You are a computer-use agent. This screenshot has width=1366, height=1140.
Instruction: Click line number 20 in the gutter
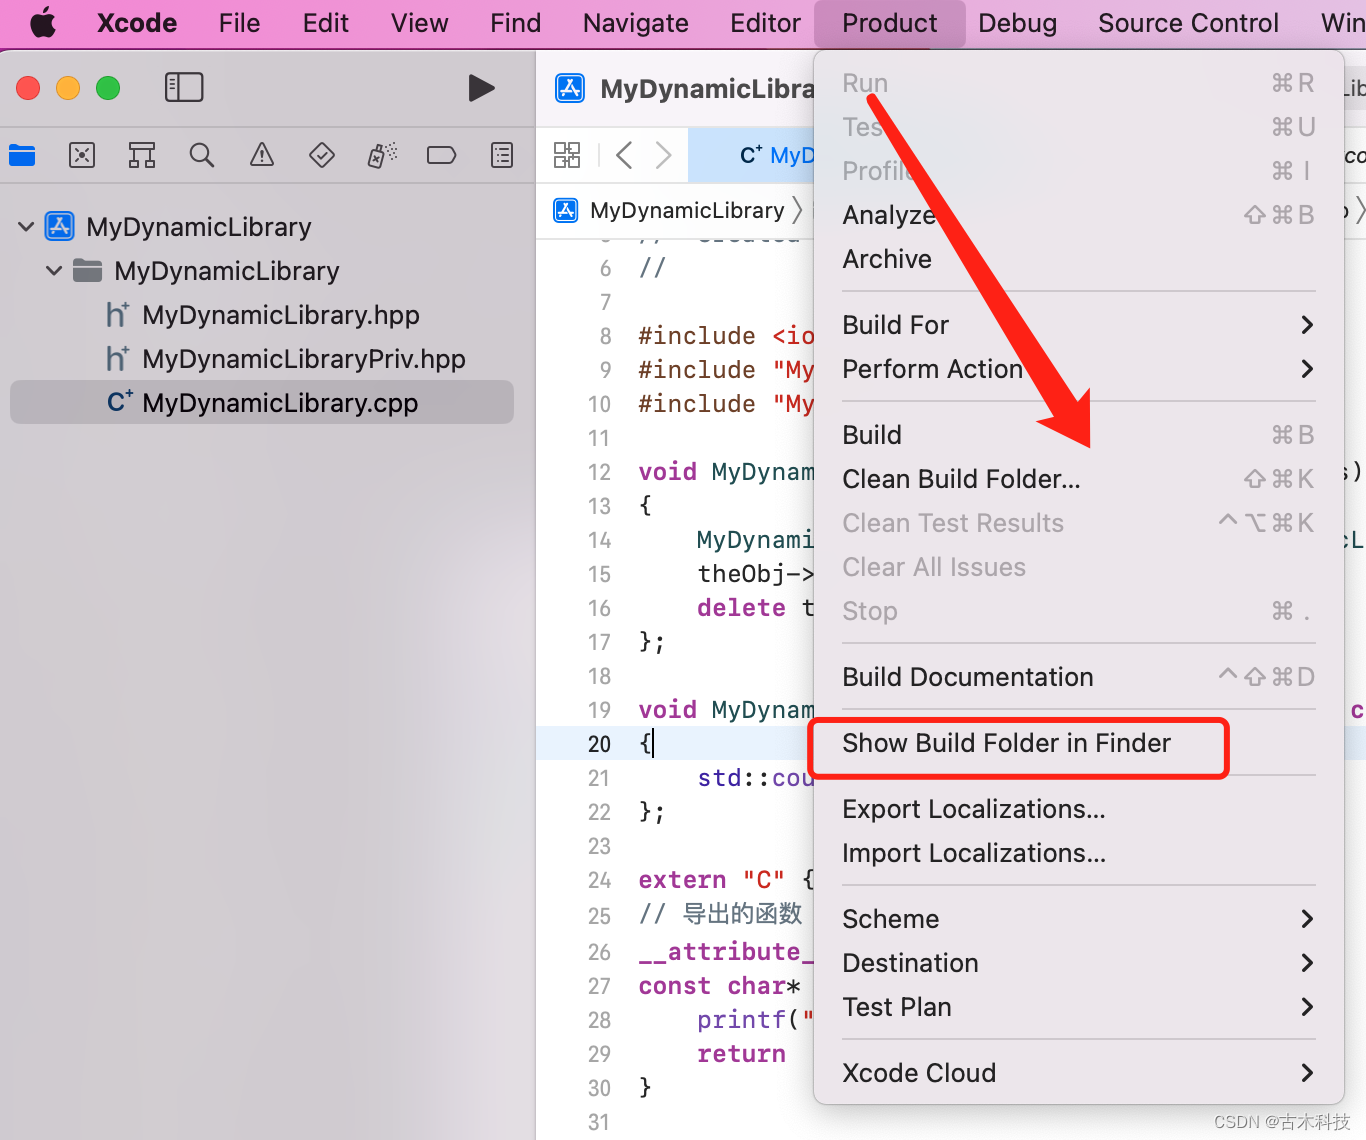[599, 744]
